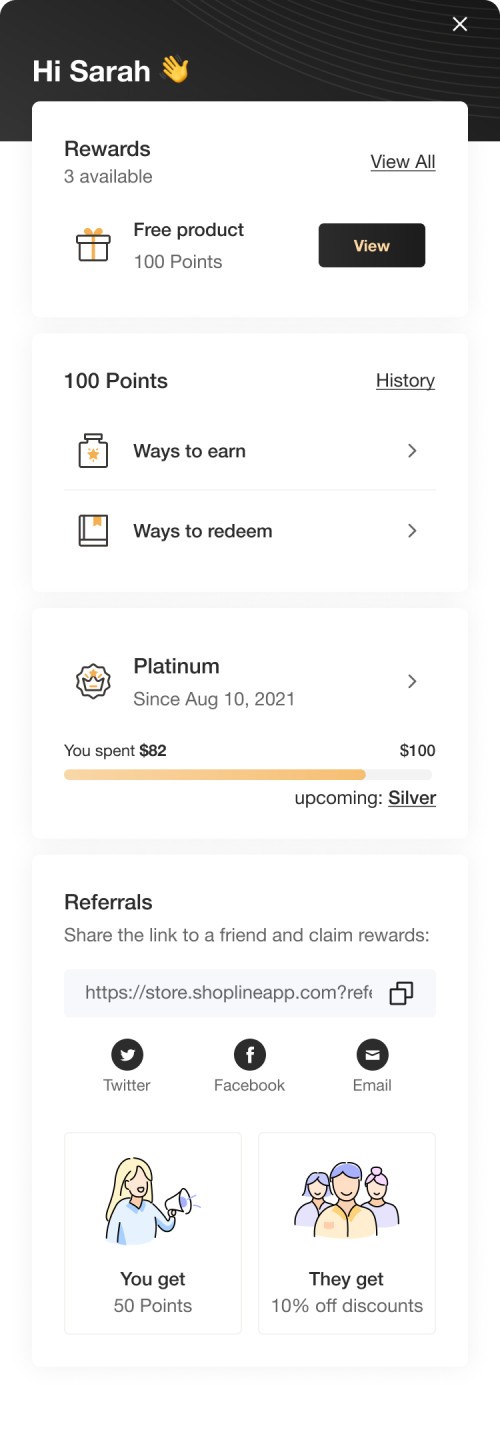Open the Ways to redeem row

pos(250,531)
